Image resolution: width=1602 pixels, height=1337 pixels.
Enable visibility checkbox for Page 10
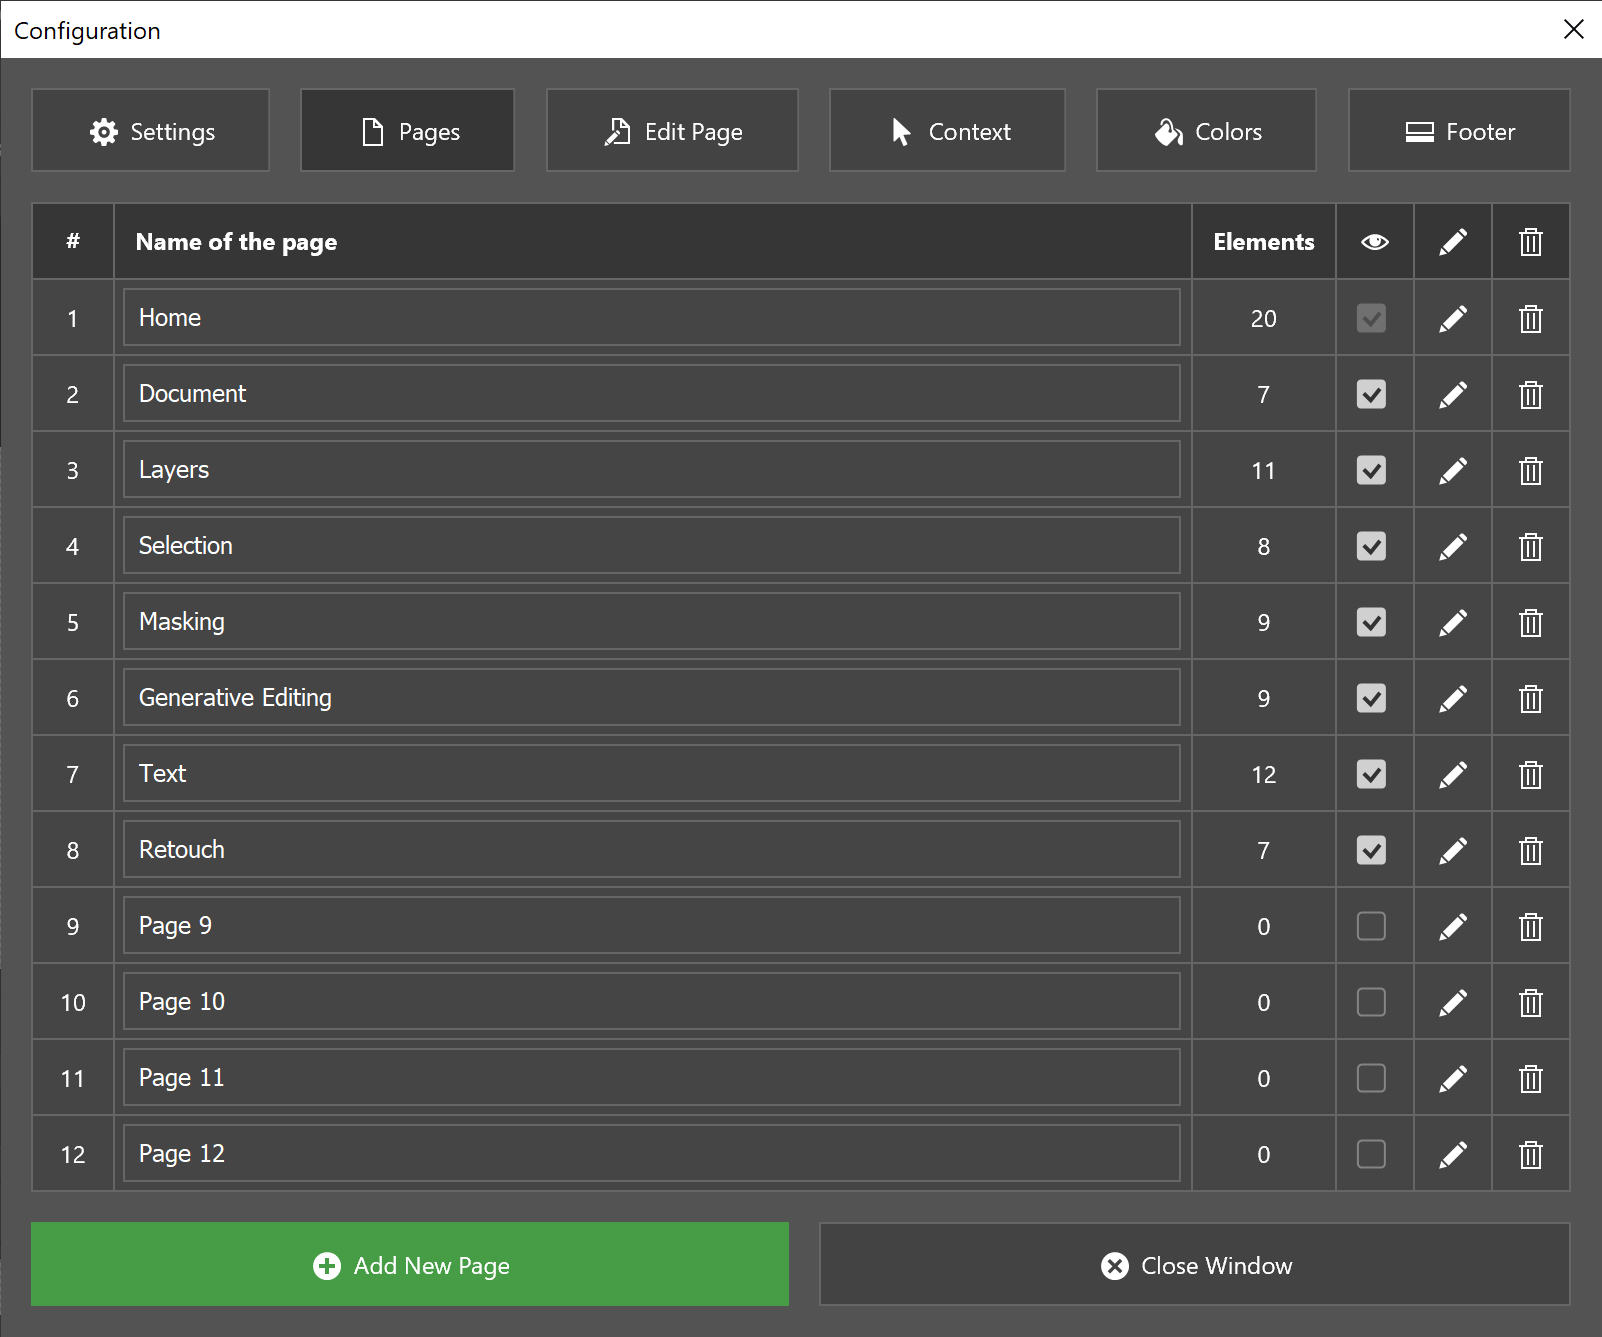point(1371,1002)
